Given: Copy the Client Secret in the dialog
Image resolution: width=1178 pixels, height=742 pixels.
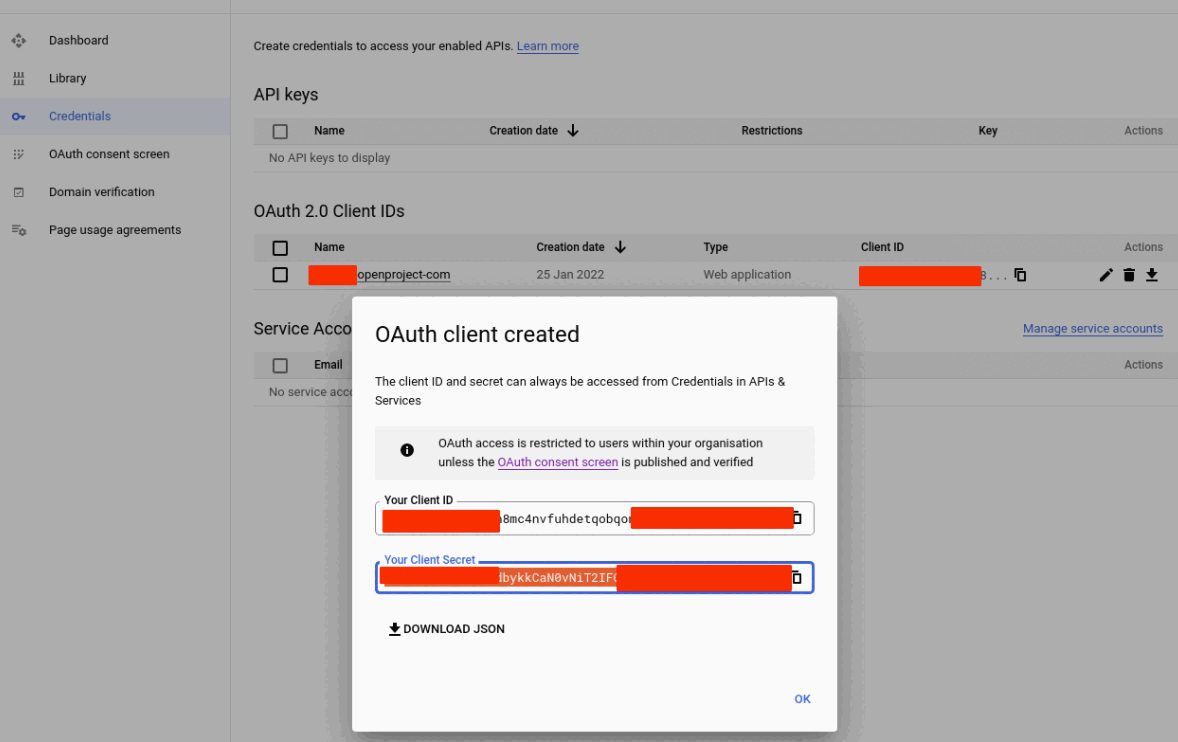Looking at the screenshot, I should click(x=797, y=577).
